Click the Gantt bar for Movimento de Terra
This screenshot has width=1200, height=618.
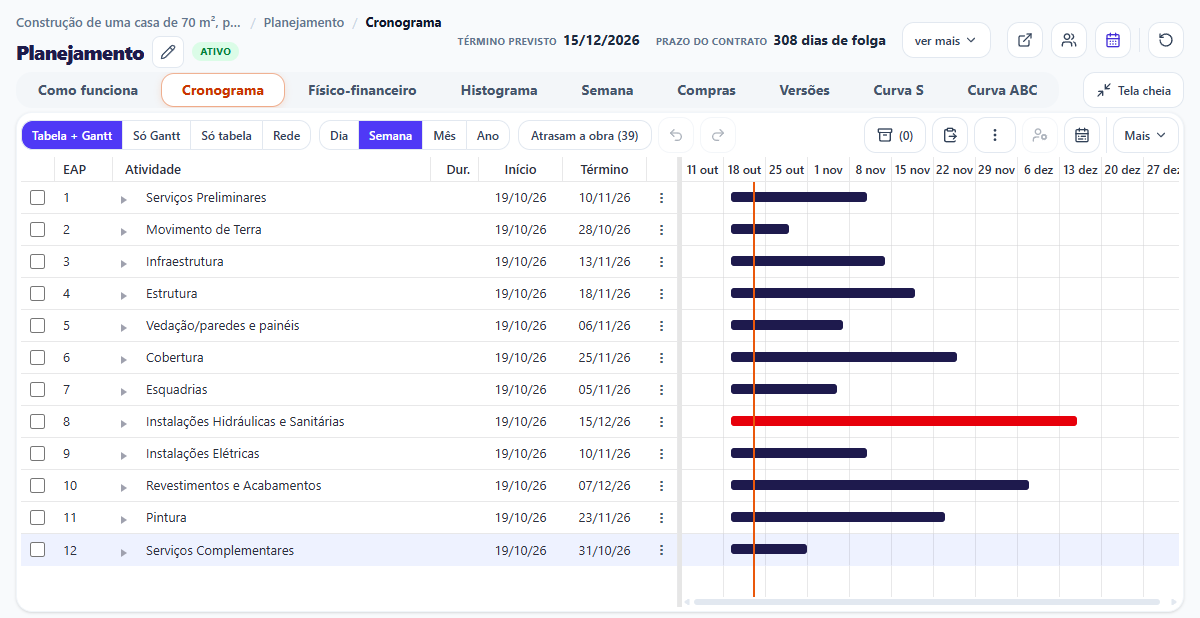pos(760,229)
